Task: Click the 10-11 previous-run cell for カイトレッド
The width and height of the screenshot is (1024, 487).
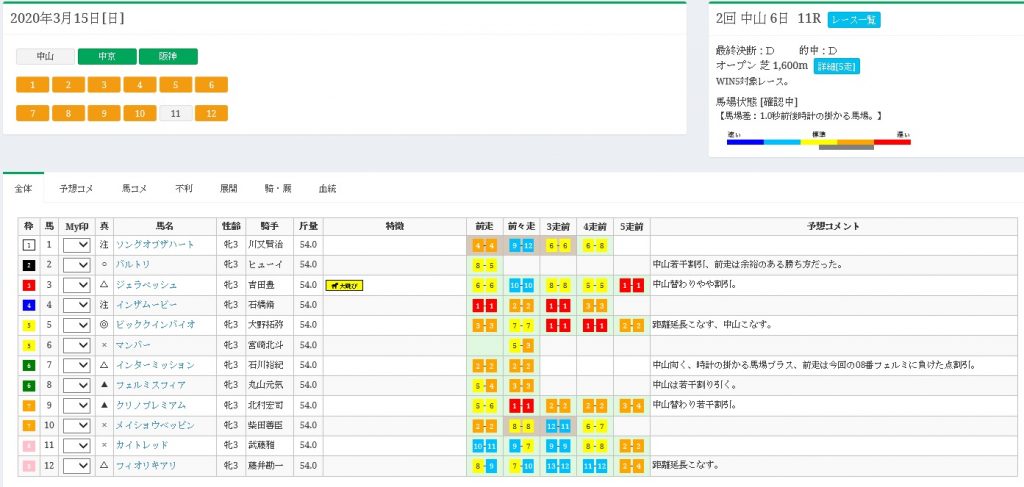Action: click(x=484, y=445)
